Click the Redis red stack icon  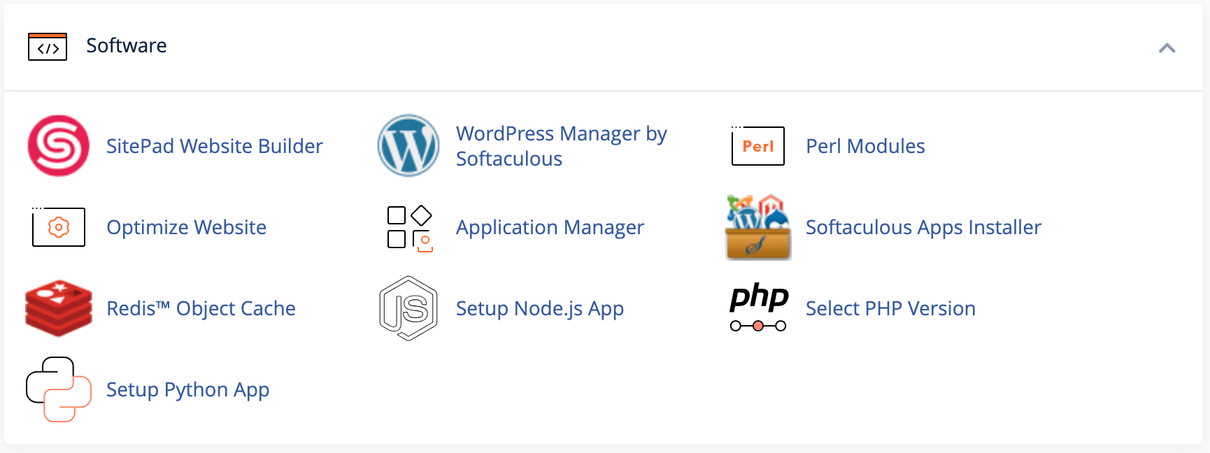58,309
